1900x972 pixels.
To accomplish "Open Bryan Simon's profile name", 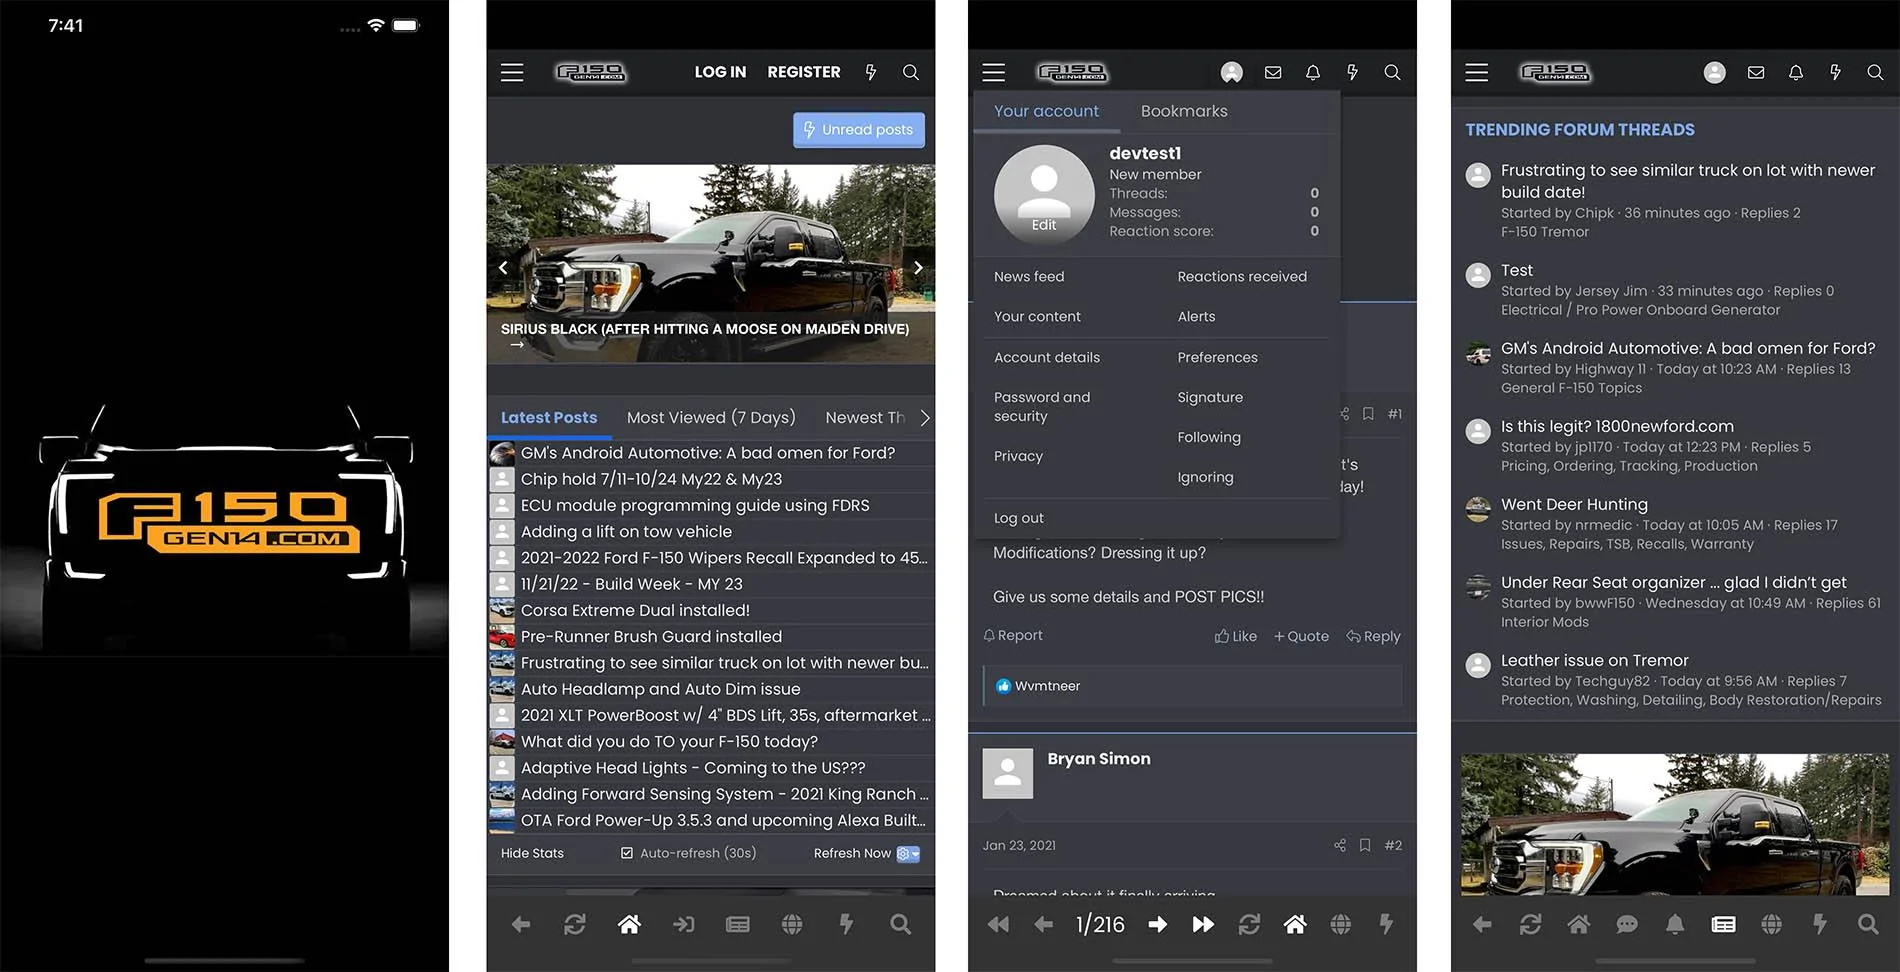I will 1099,758.
